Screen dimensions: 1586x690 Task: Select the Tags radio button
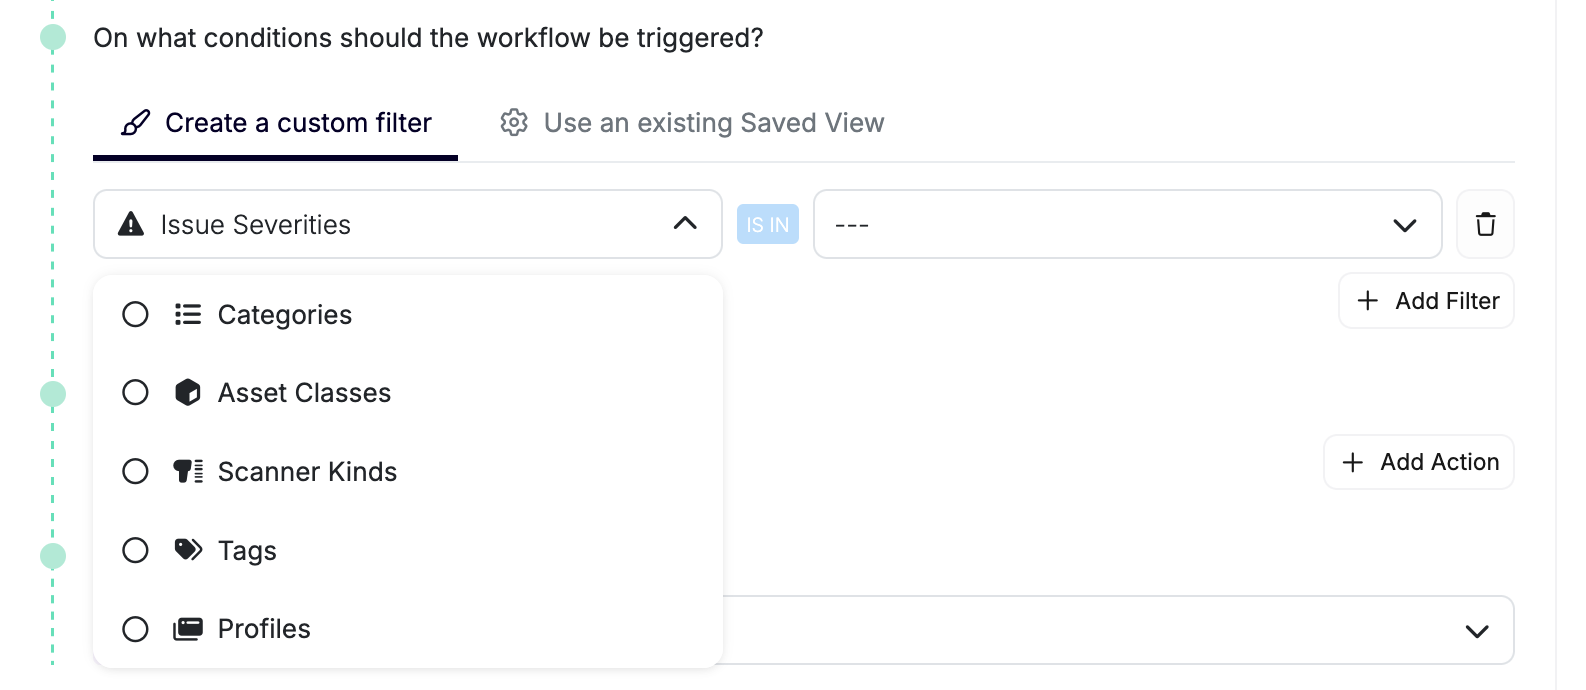tap(135, 550)
